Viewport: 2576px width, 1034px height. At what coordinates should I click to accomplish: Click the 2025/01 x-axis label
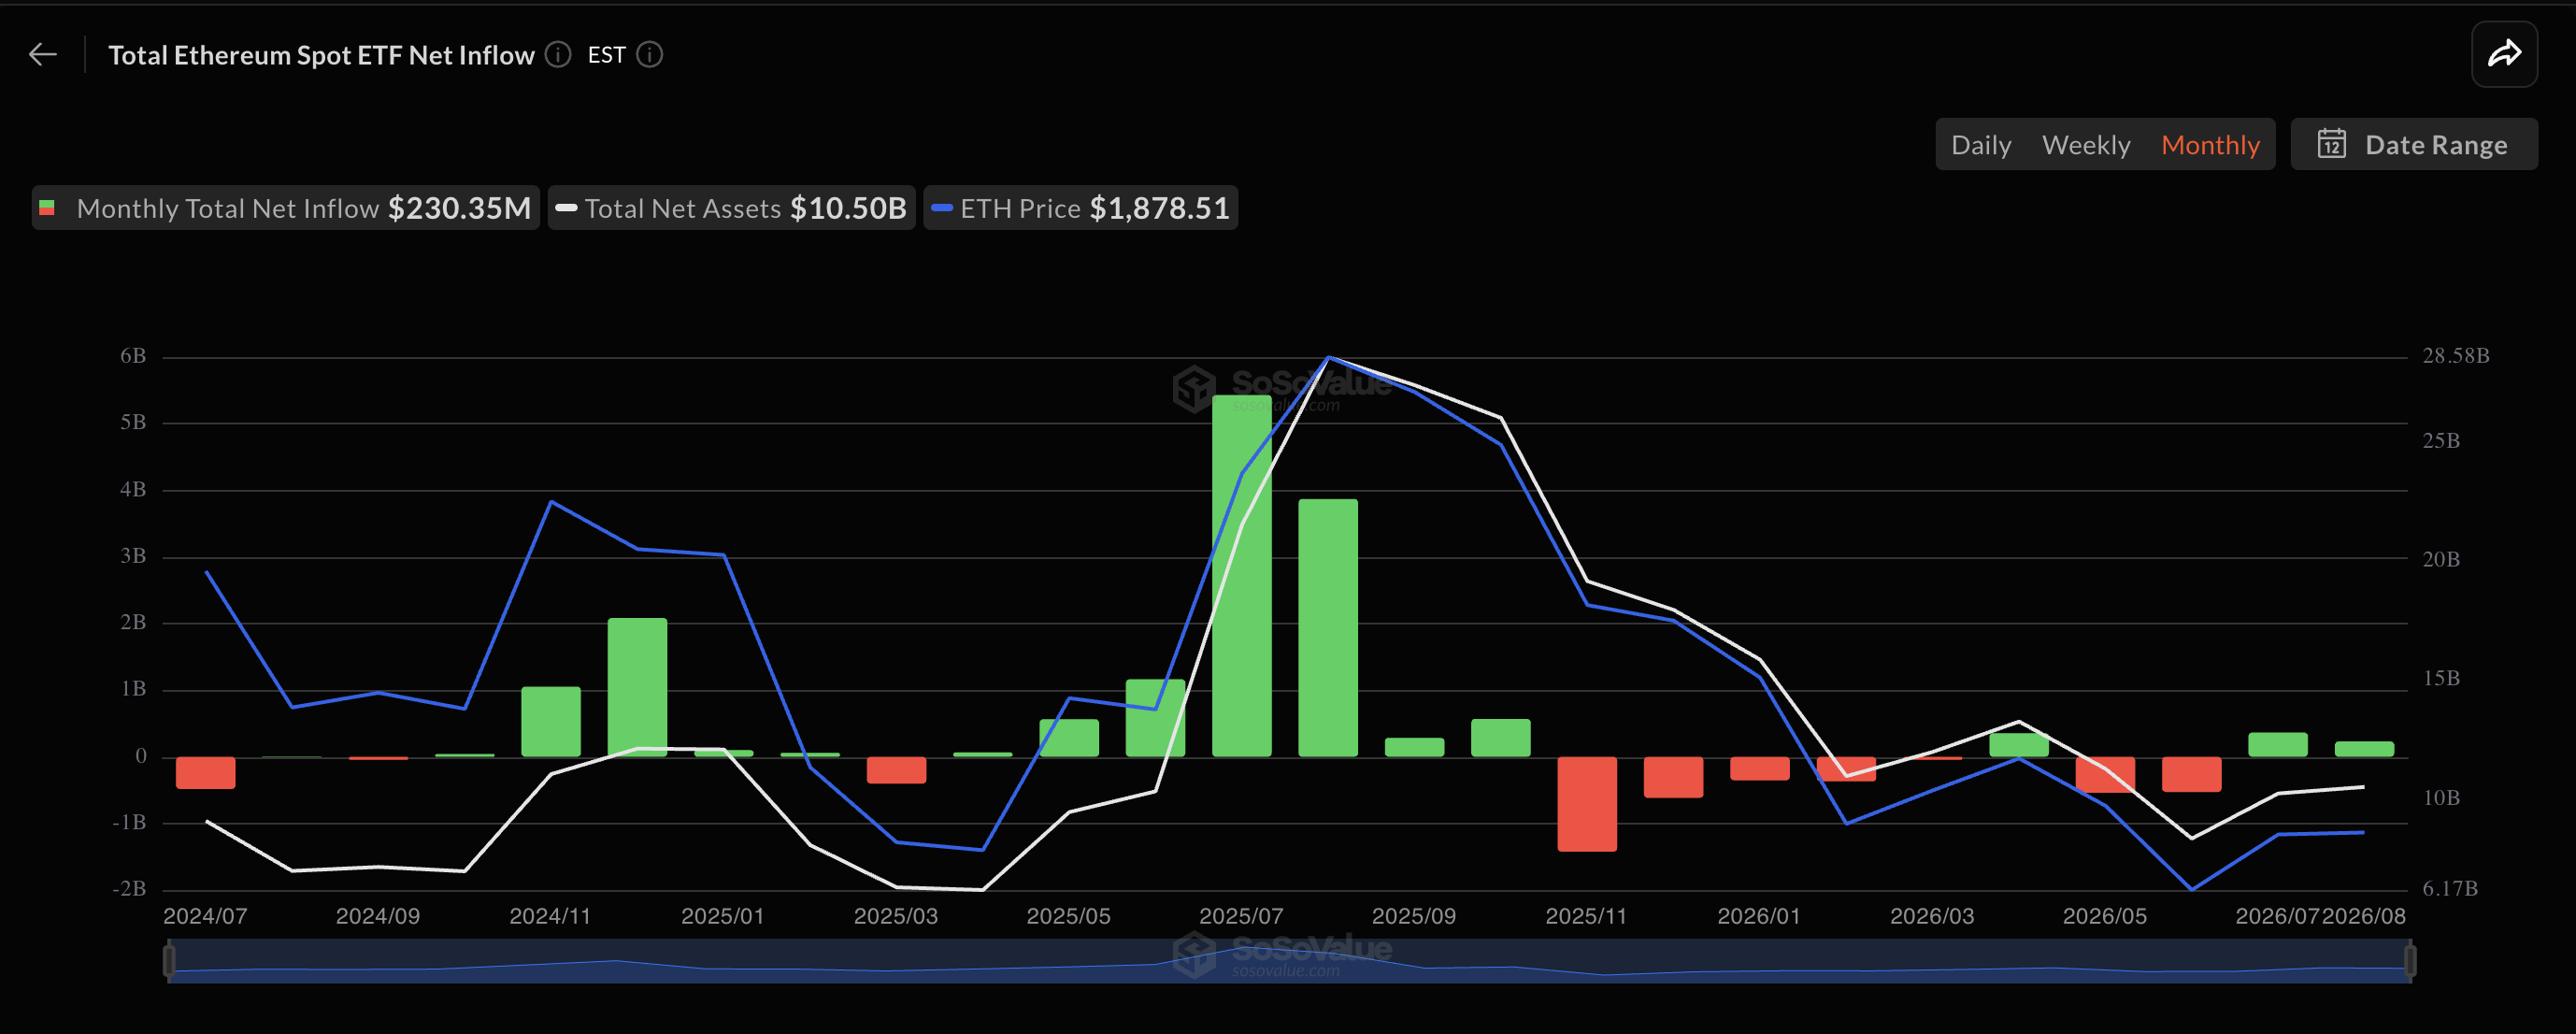(723, 916)
